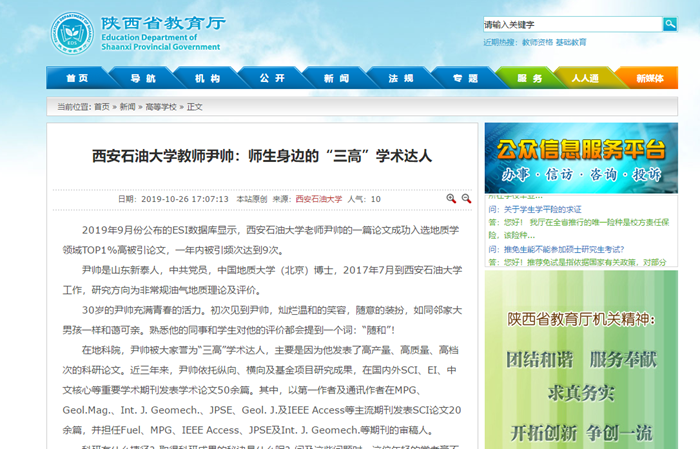The image size is (700, 449).
Task: Click the 基础教育 hot search link
Action: [x=571, y=43]
